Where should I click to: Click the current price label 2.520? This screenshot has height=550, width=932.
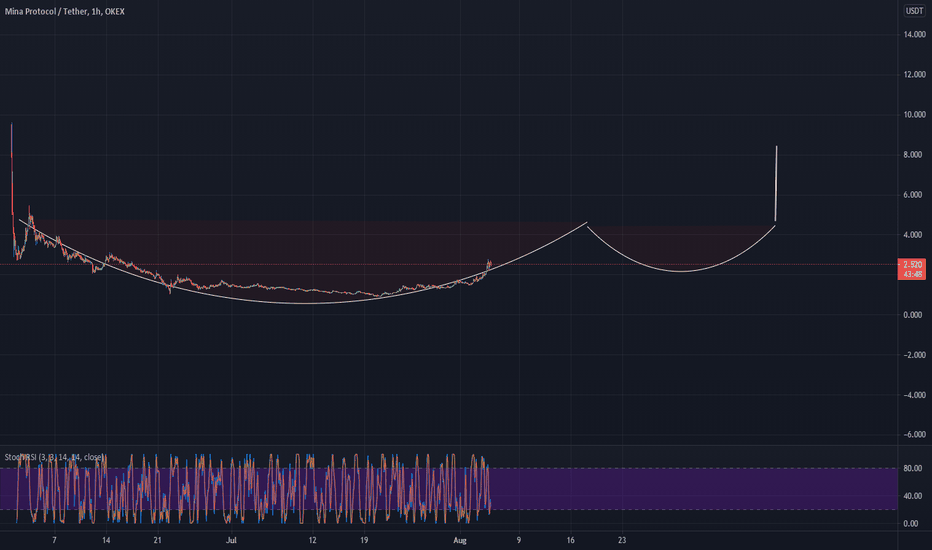point(912,265)
